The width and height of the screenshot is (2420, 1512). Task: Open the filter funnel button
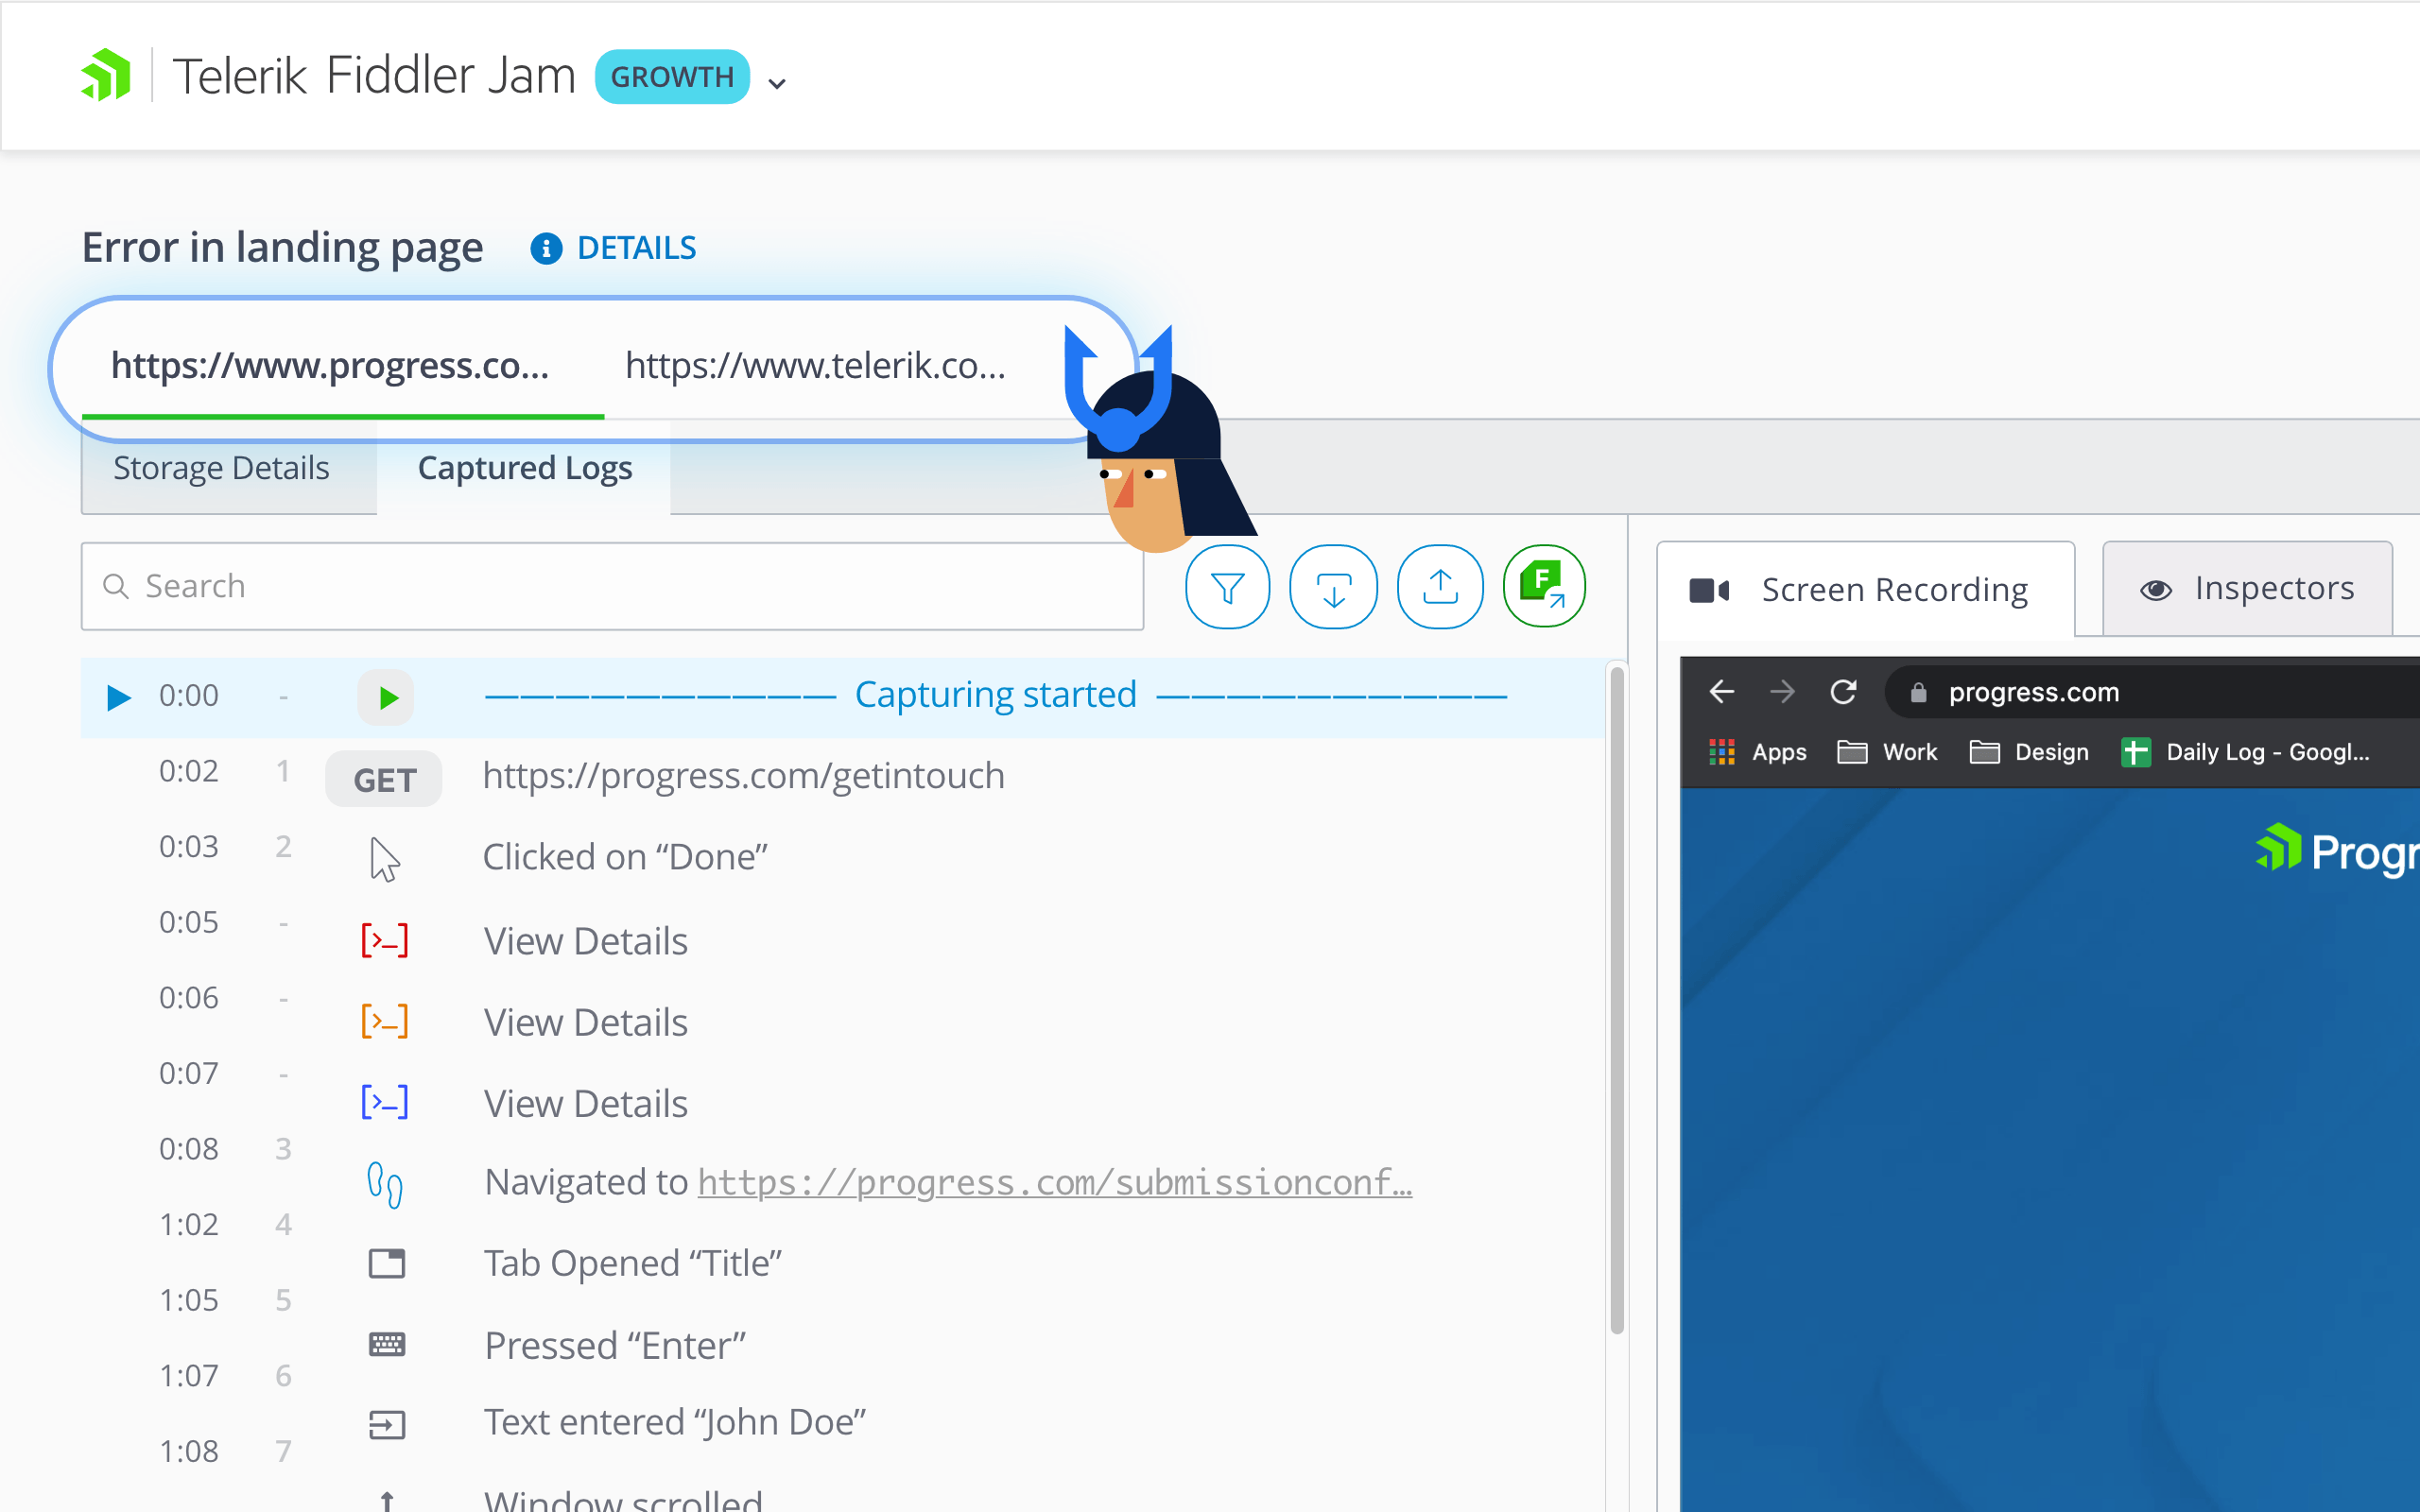tap(1227, 587)
